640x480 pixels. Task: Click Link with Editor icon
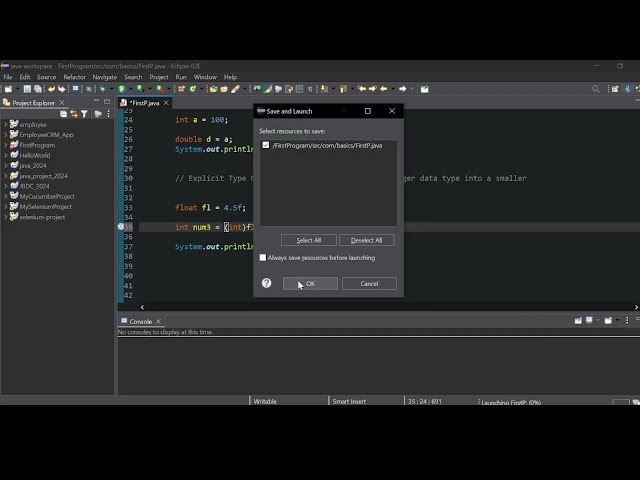(x=74, y=114)
